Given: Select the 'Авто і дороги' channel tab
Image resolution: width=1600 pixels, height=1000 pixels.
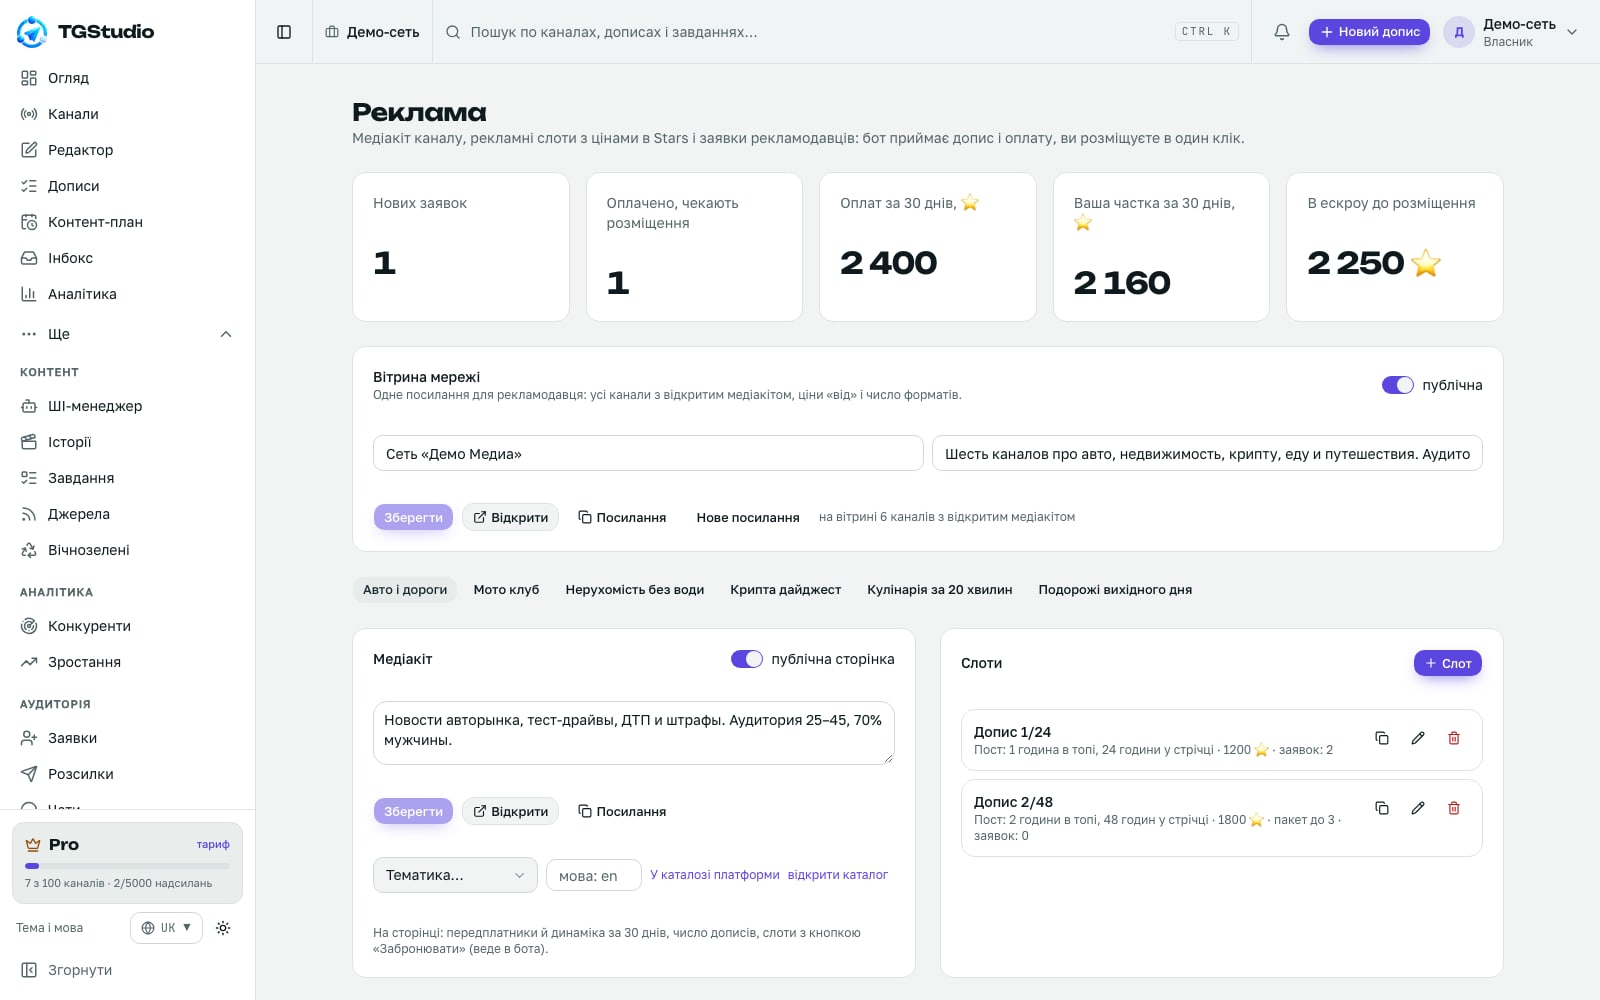Looking at the screenshot, I should click(x=405, y=590).
